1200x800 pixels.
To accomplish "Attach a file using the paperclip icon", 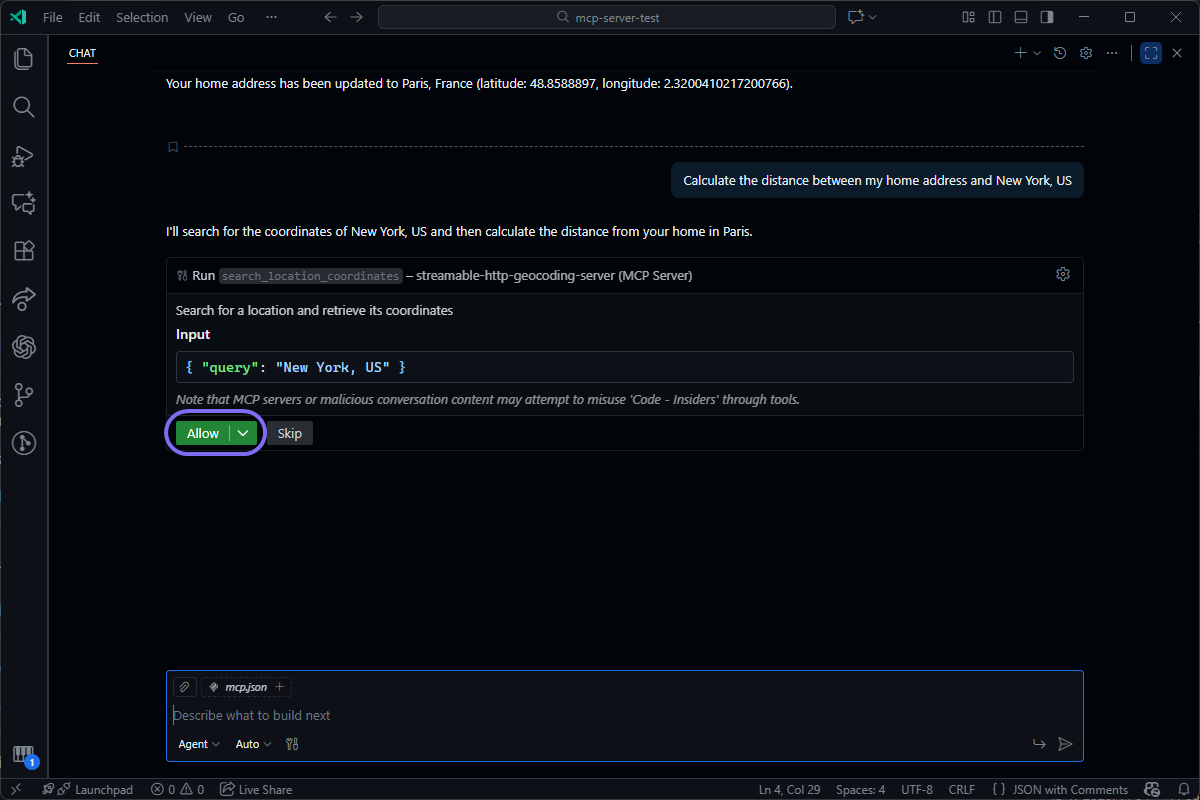I will coord(184,687).
